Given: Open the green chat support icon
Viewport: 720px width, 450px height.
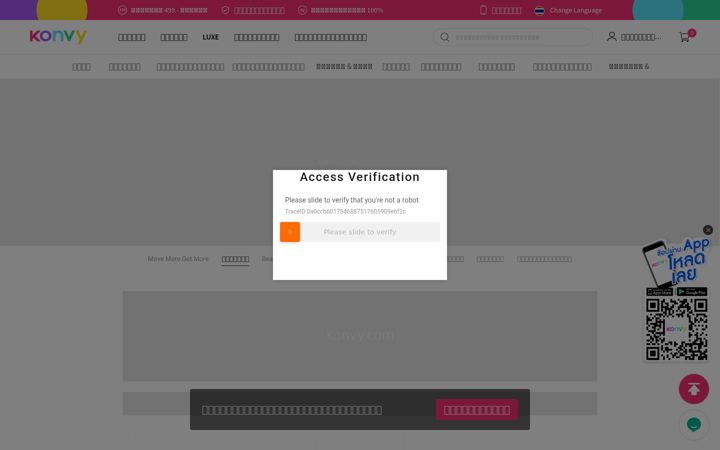Looking at the screenshot, I should (693, 424).
